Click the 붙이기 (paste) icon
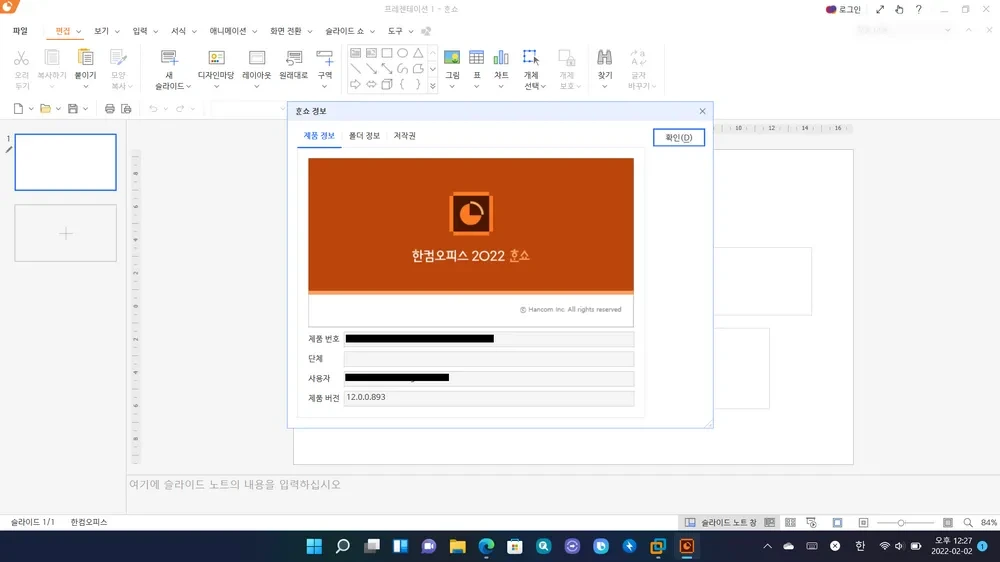 [x=85, y=57]
